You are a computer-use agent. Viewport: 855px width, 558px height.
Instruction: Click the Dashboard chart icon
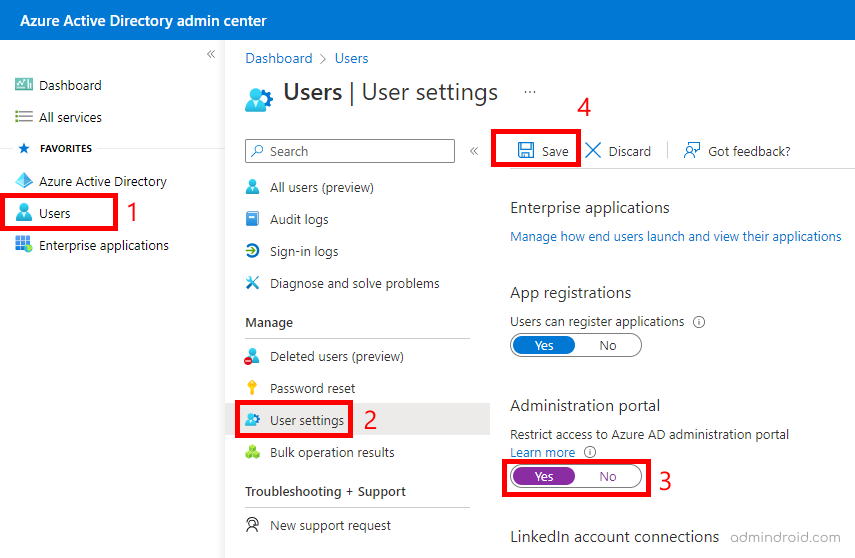(x=23, y=85)
